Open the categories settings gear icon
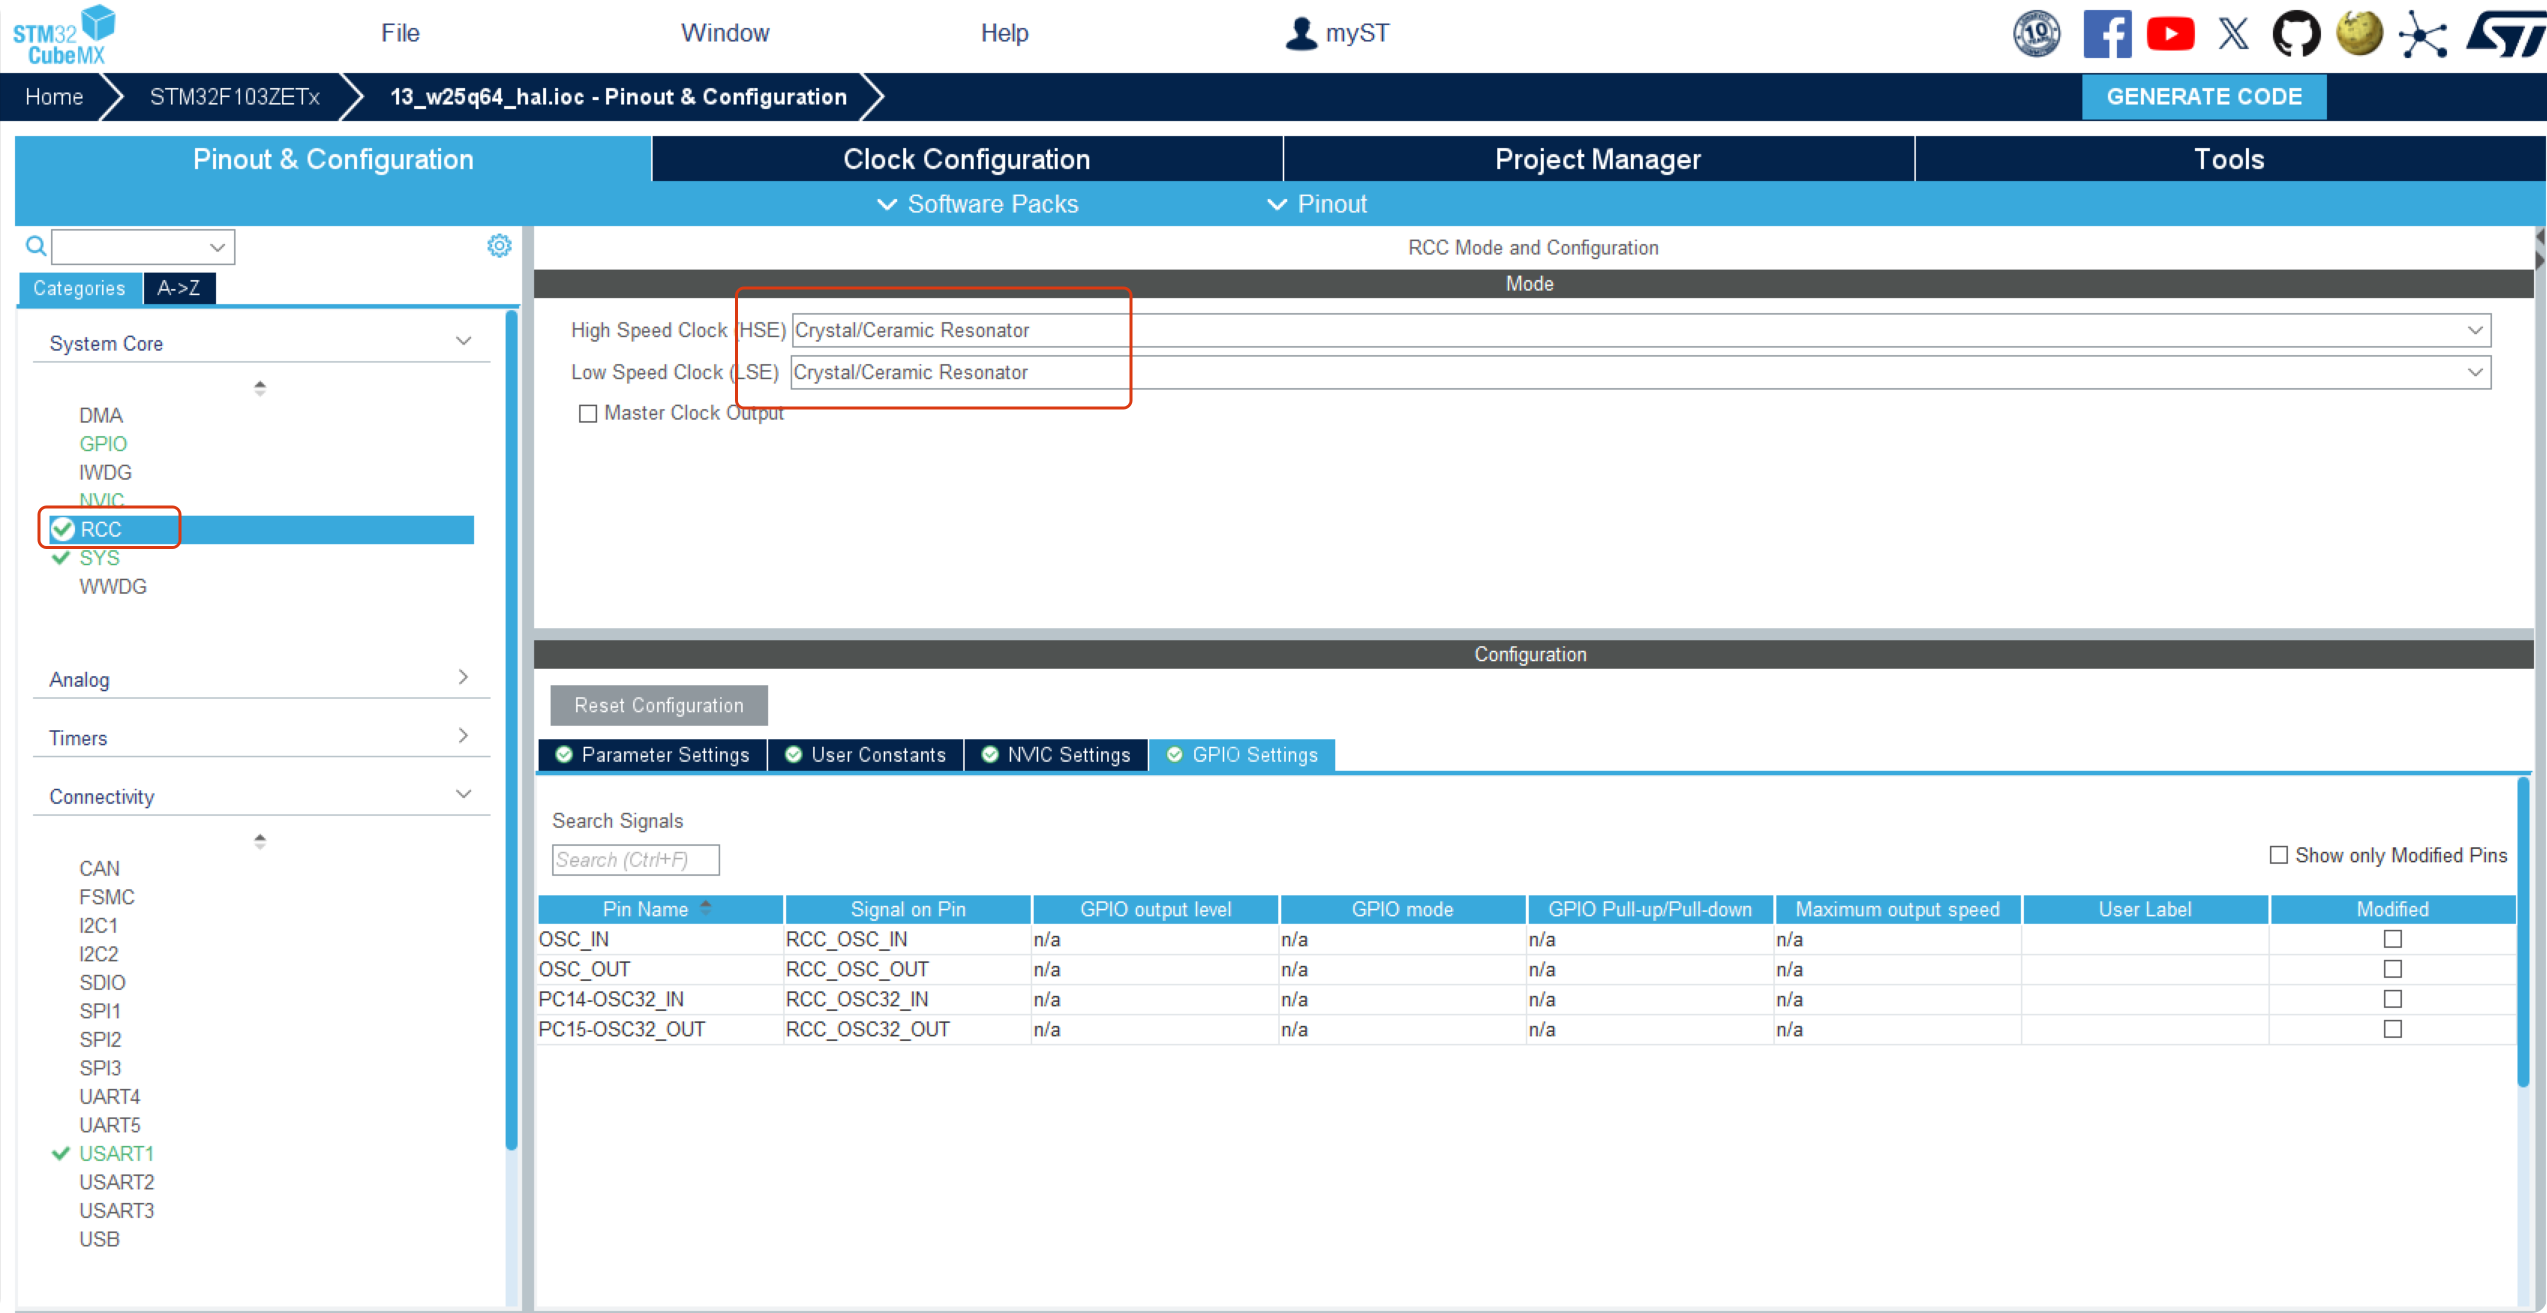 (499, 246)
